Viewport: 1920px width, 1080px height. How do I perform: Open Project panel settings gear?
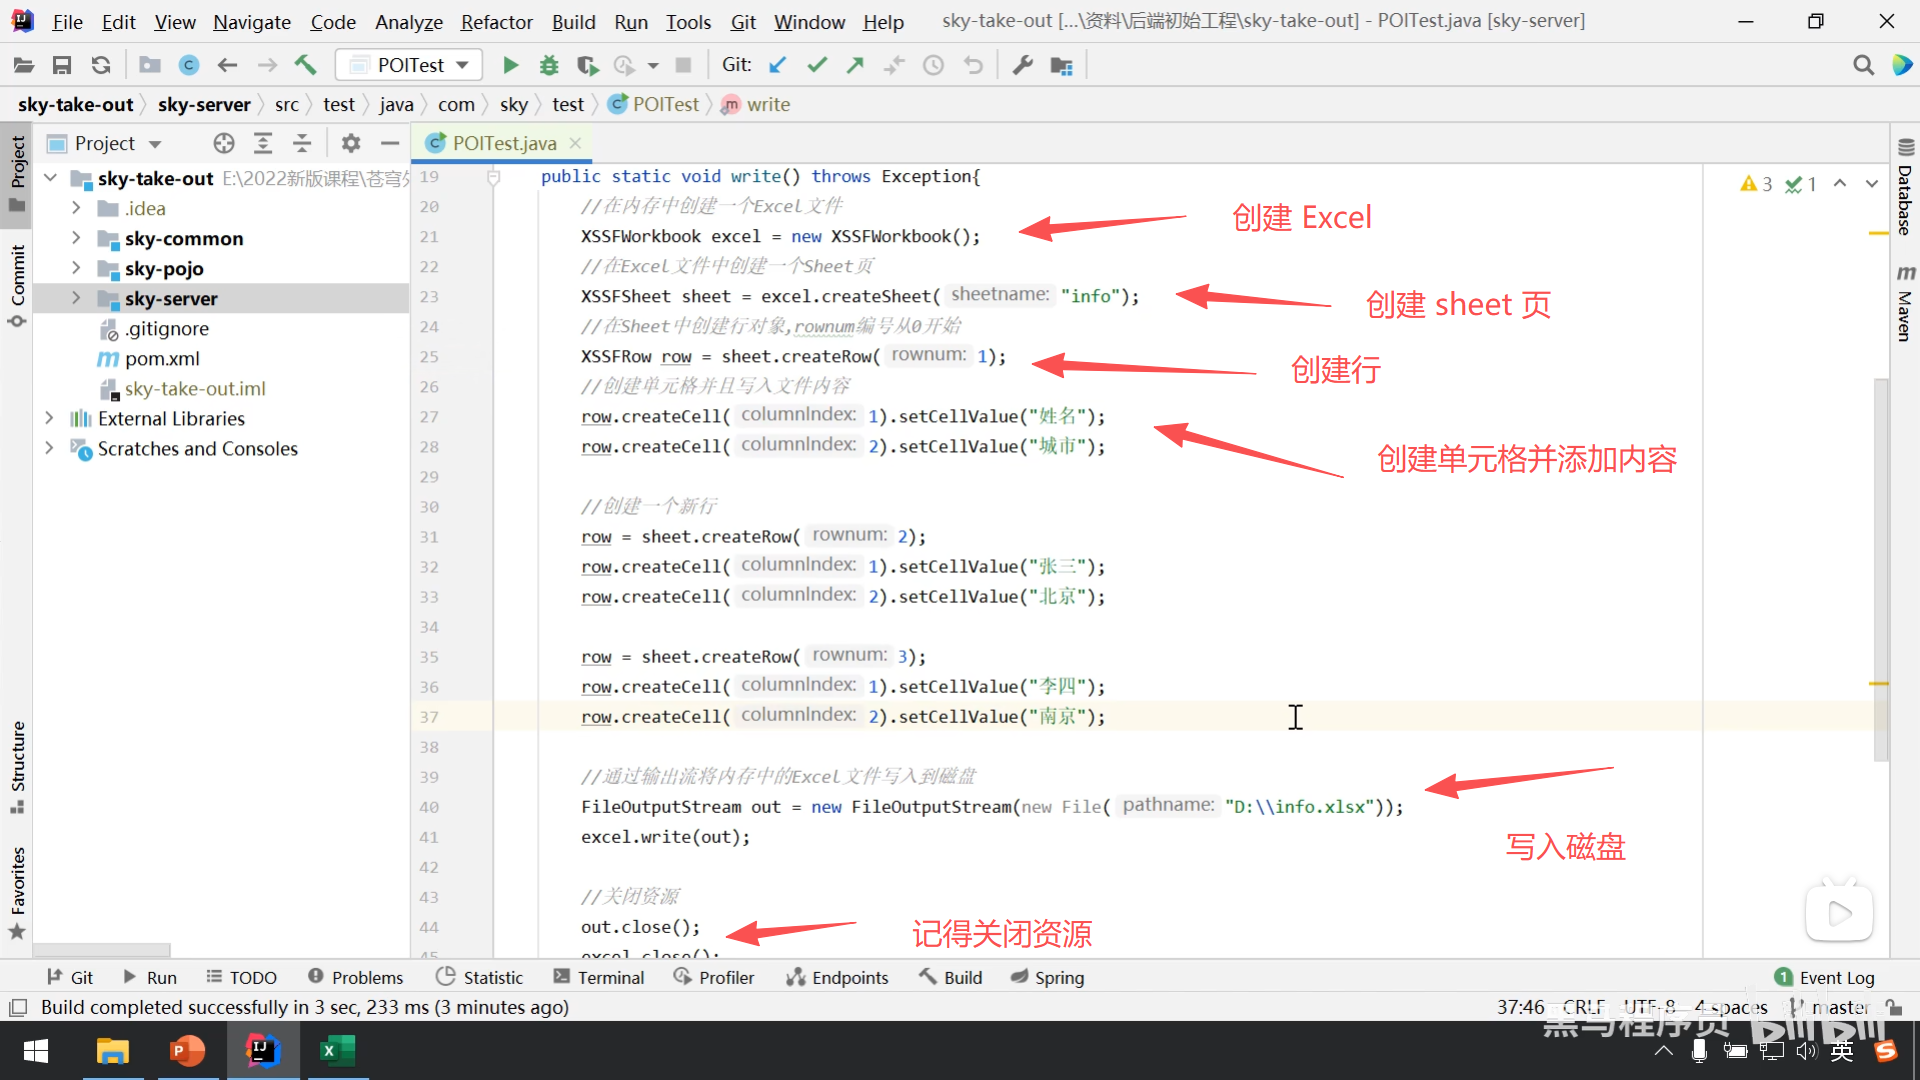350,143
